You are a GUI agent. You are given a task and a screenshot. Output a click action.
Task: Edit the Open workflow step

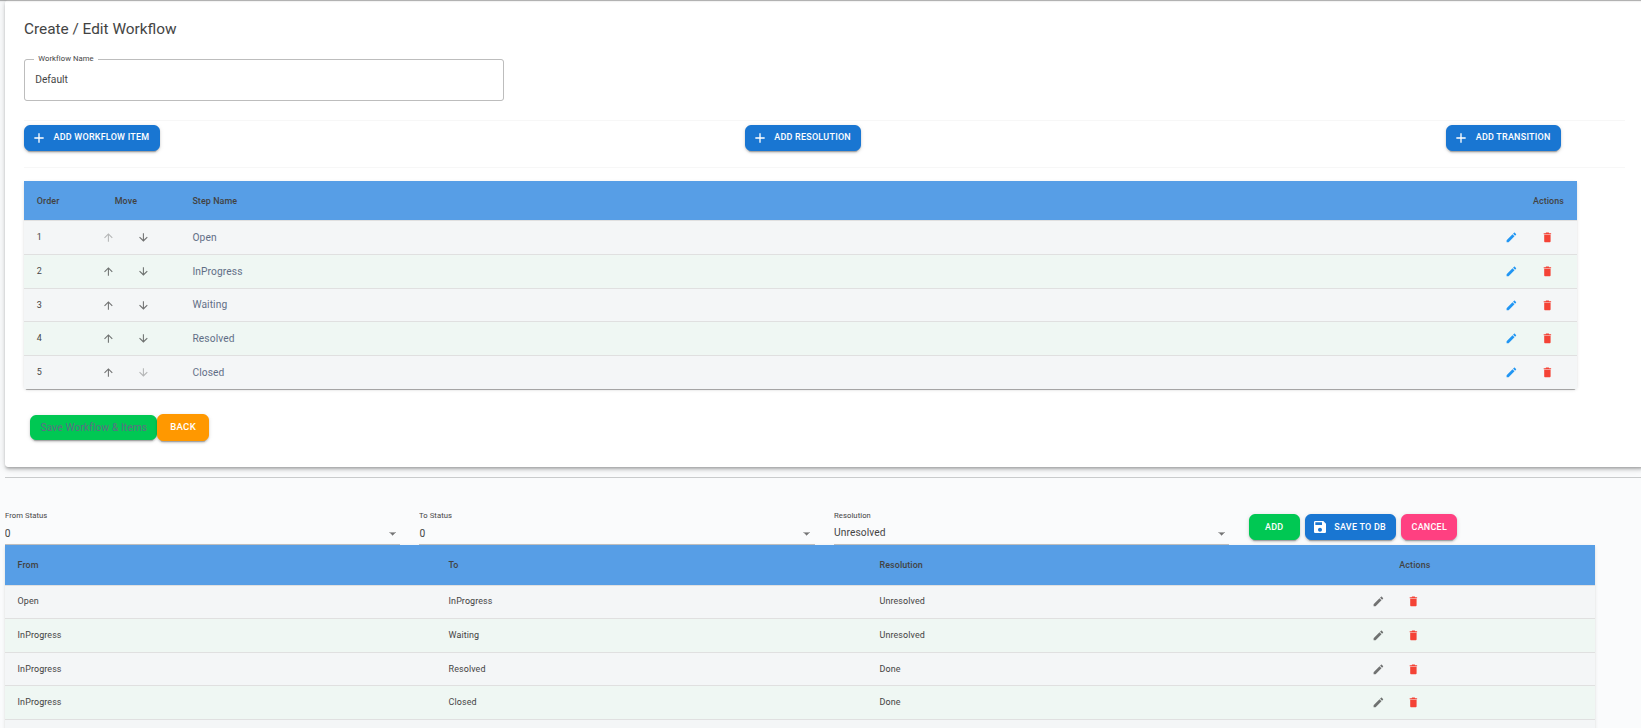point(1511,238)
